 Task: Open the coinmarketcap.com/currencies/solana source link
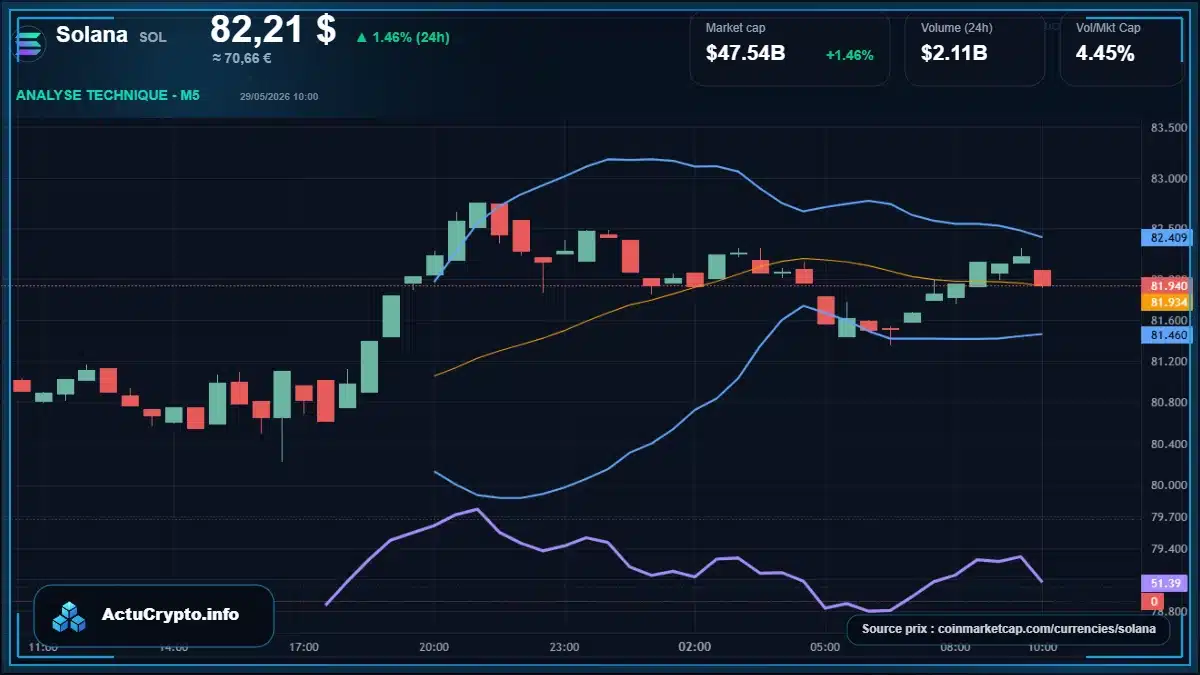click(x=1047, y=629)
